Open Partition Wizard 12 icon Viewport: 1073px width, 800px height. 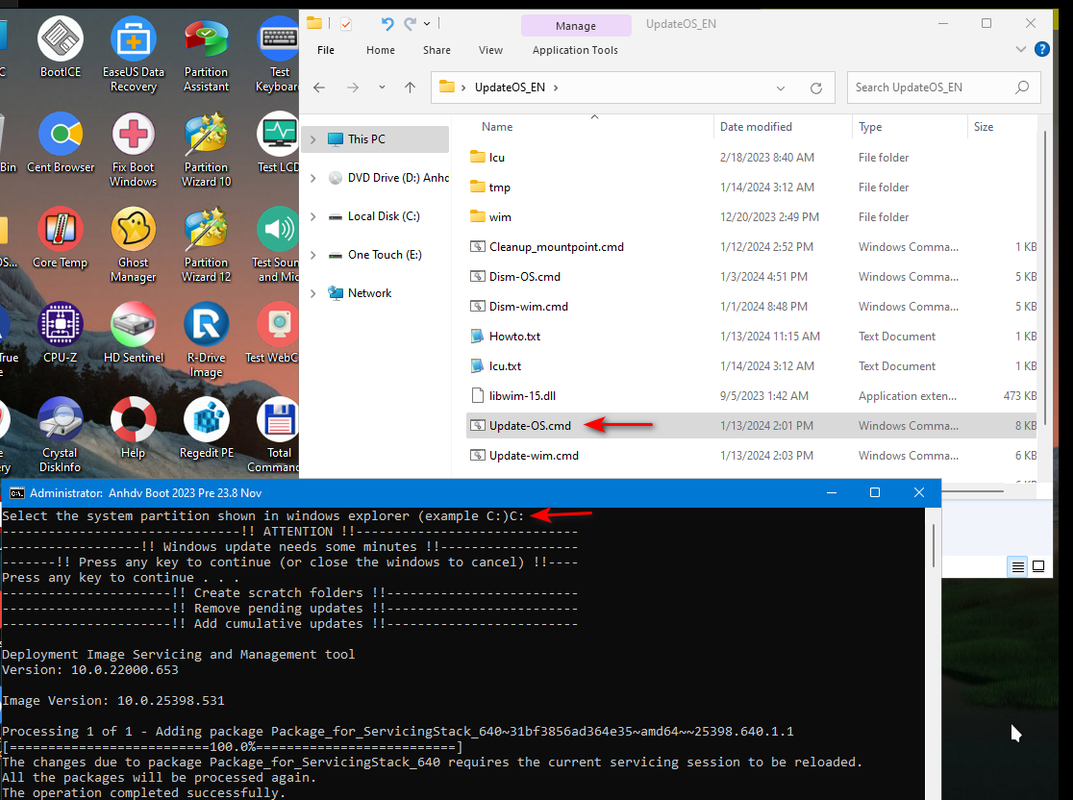click(206, 245)
